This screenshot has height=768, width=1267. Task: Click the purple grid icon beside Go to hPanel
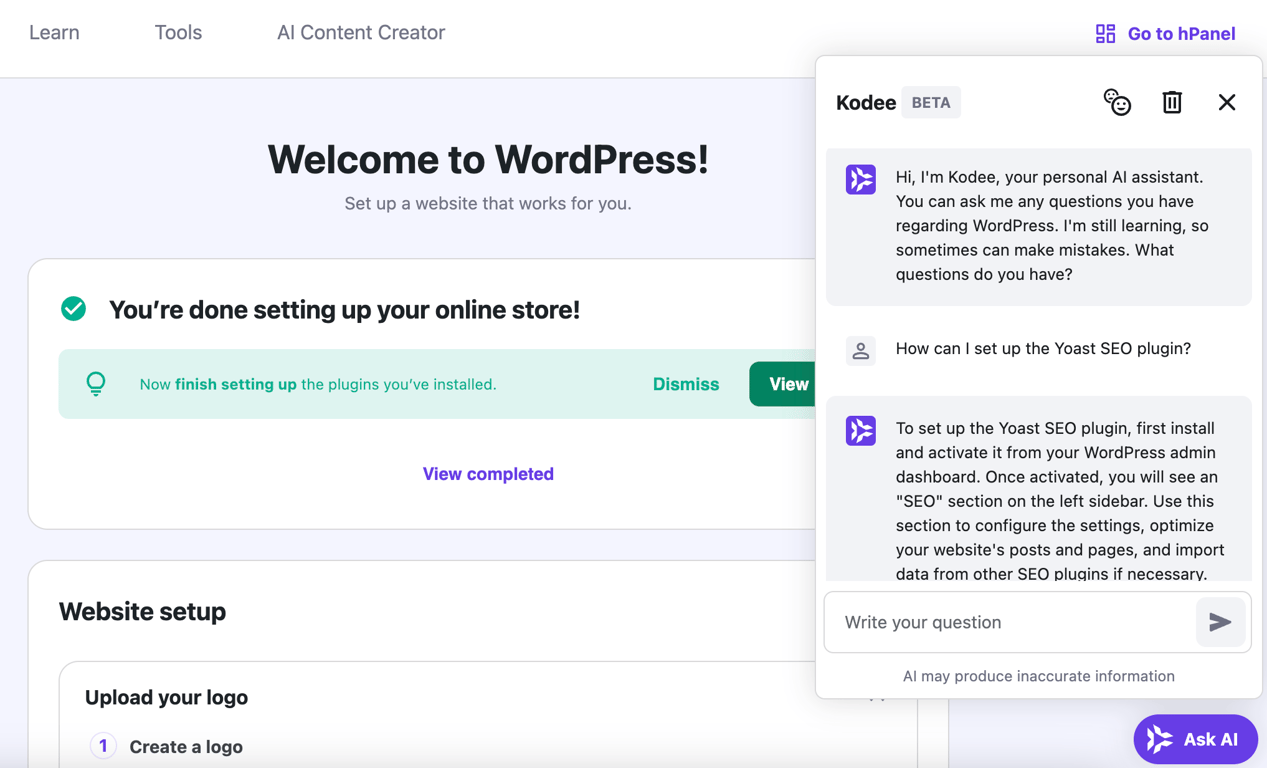point(1105,33)
